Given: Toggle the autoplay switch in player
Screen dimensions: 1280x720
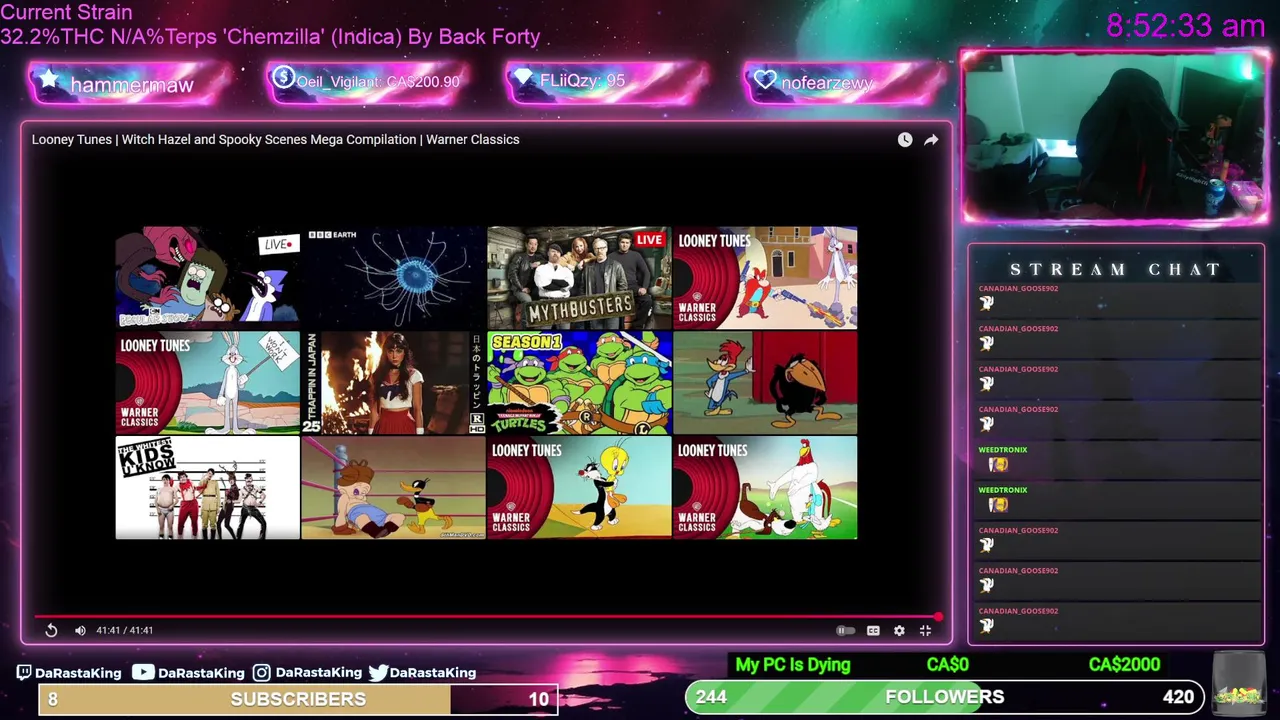Looking at the screenshot, I should point(845,630).
